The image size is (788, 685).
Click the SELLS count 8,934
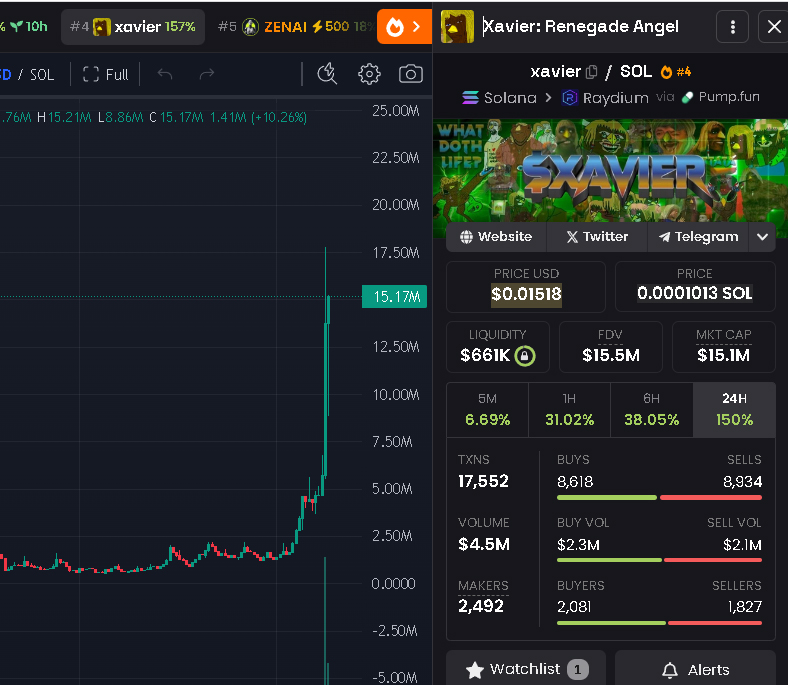point(742,482)
